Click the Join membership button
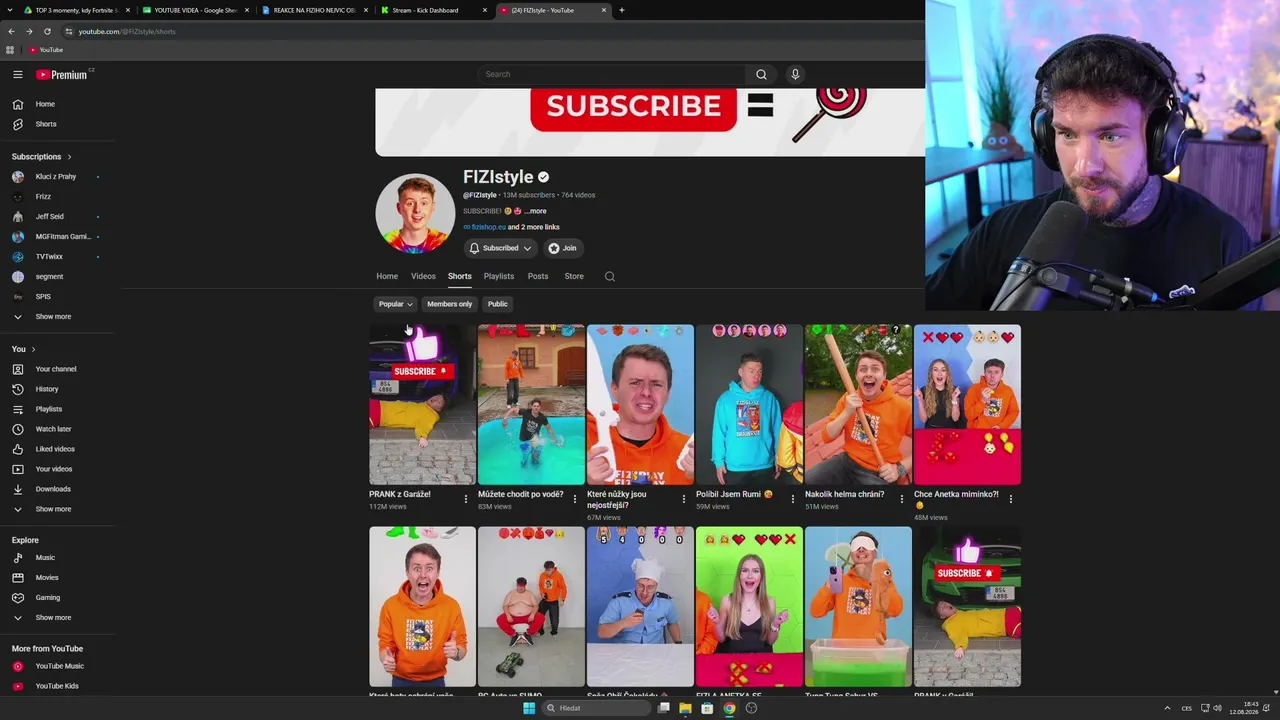This screenshot has height=720, width=1280. (563, 248)
